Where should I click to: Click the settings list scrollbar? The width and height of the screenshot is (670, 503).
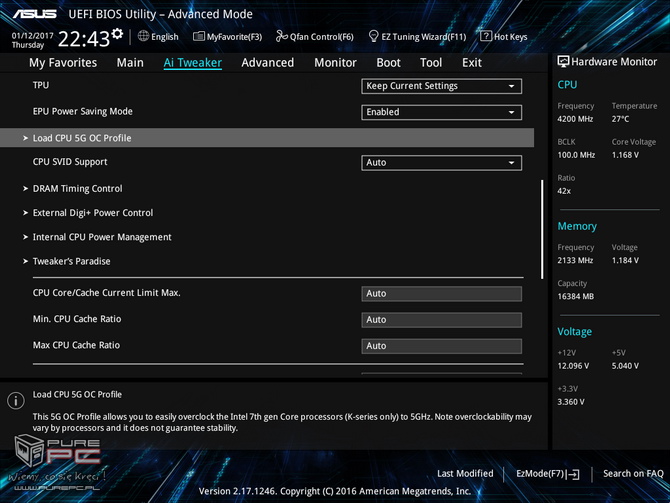point(542,229)
